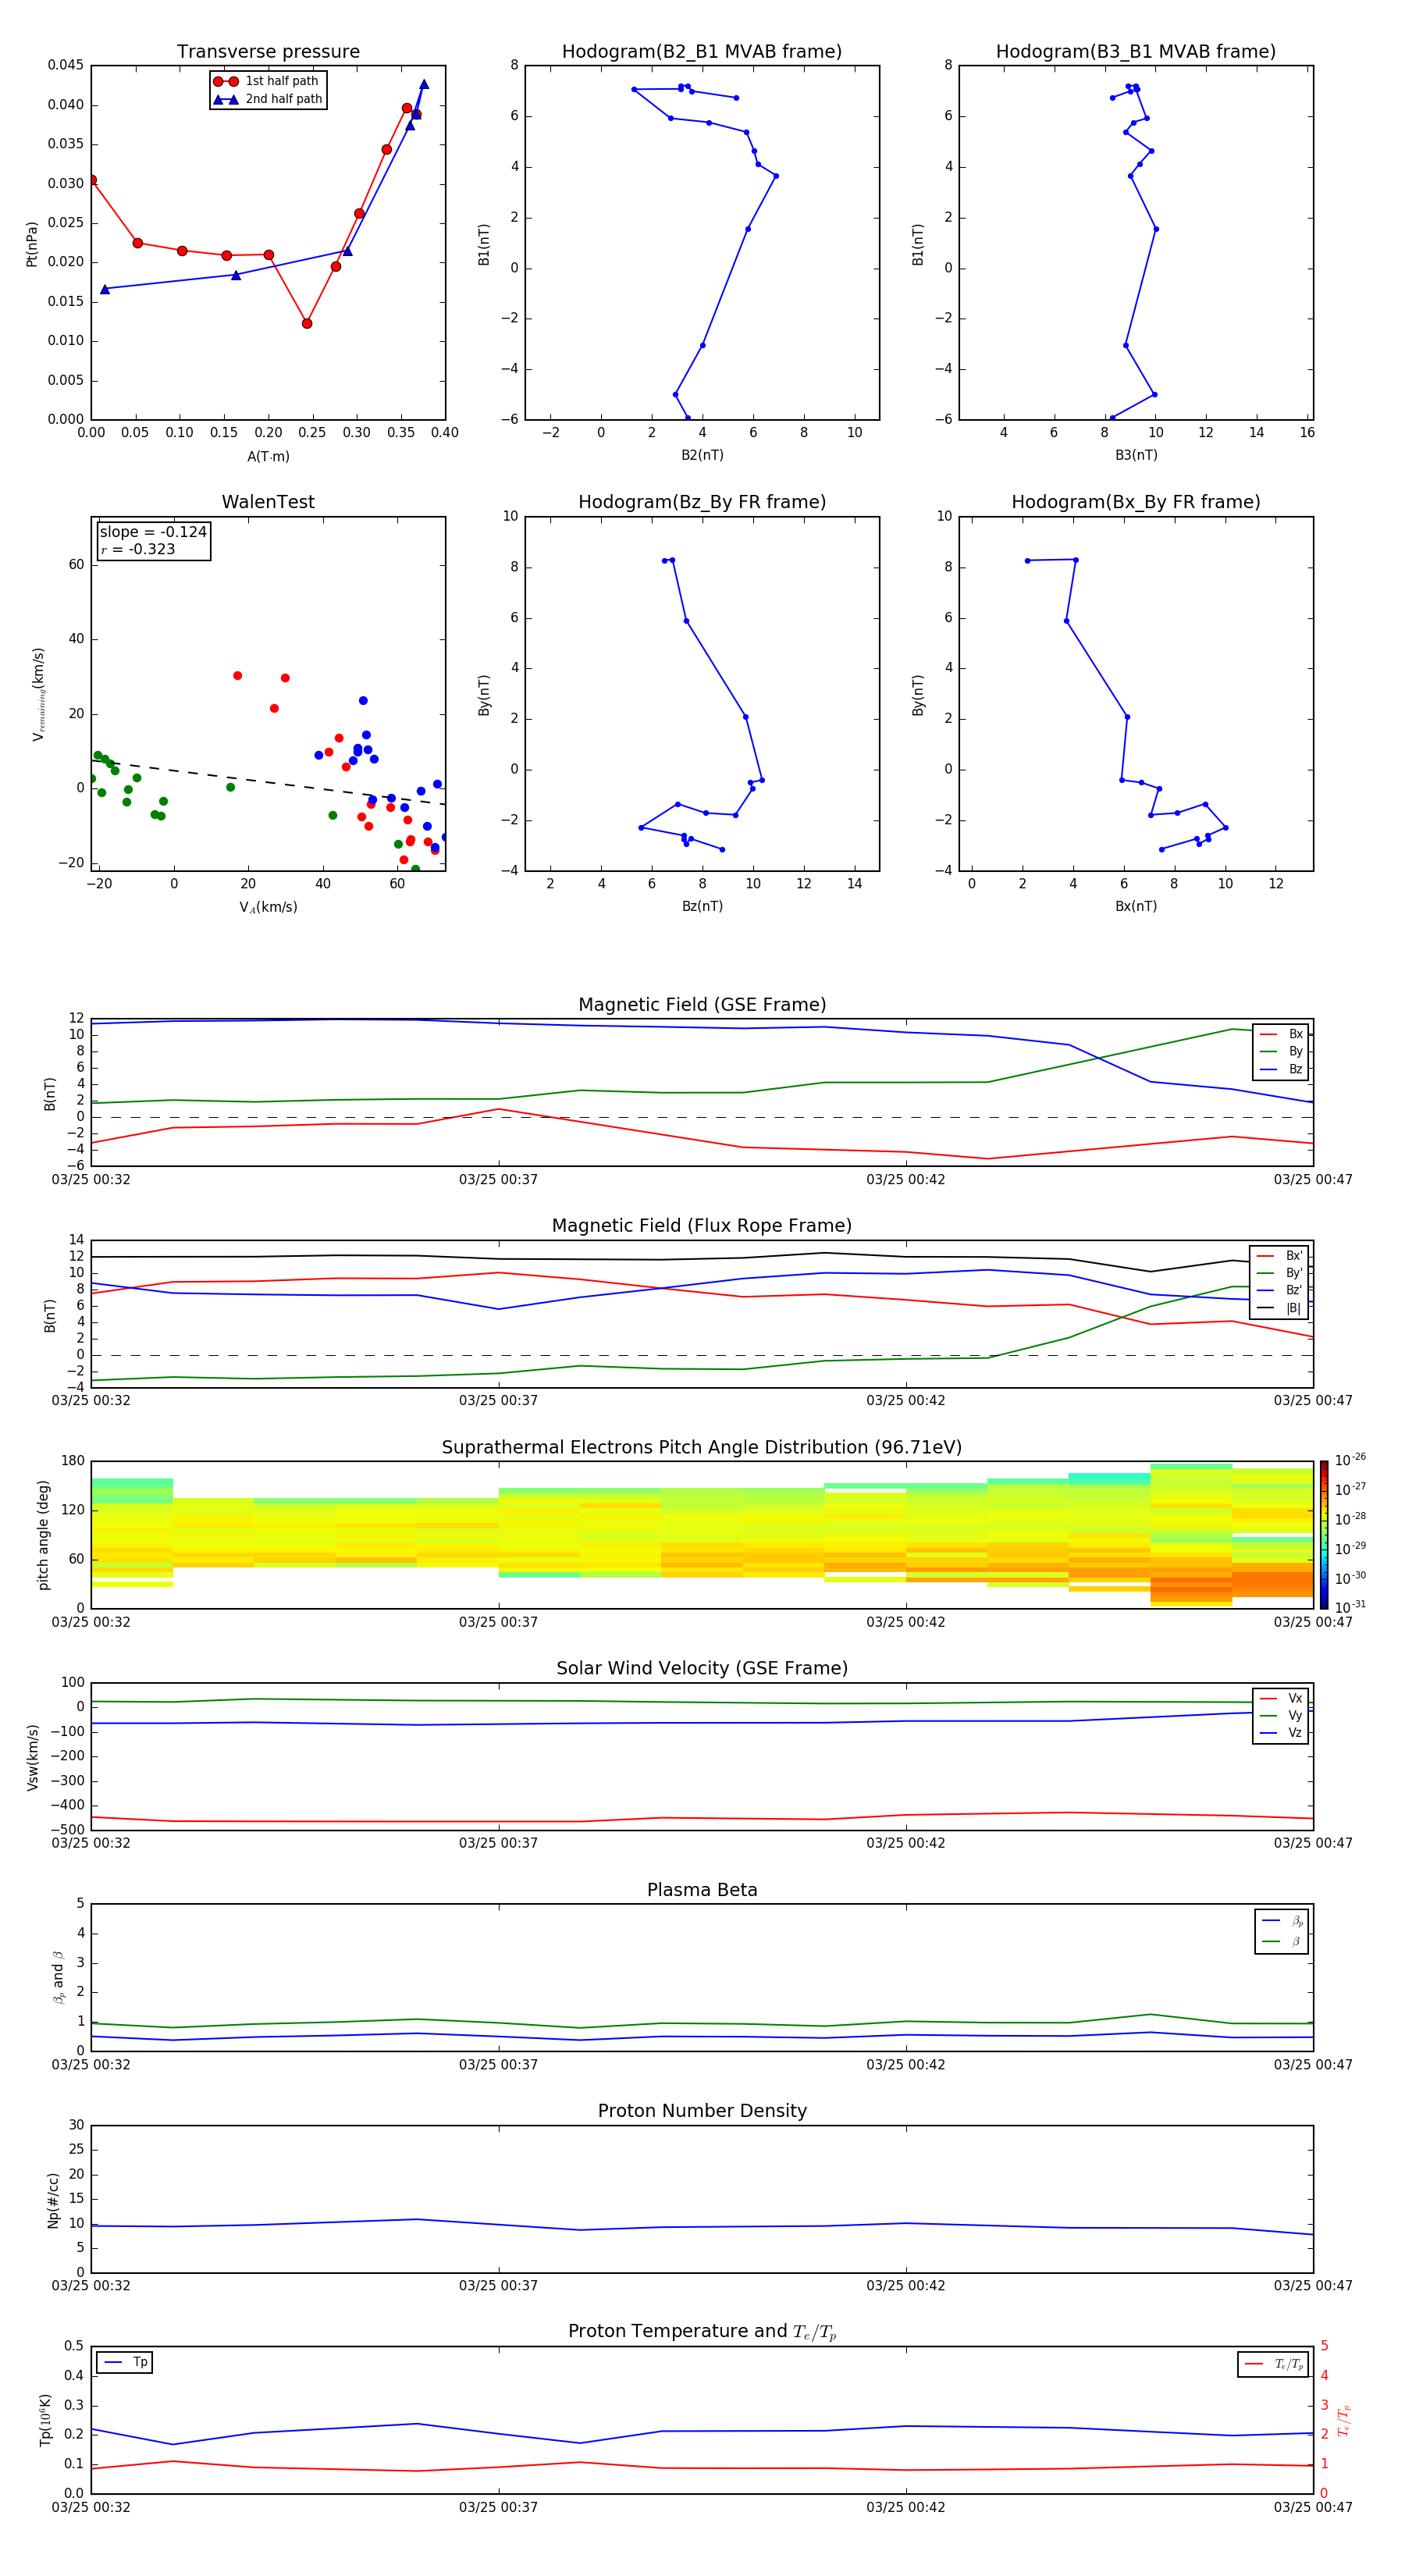The image size is (1405, 2576).
Task: Select "Vx" in the solar wind legend
Action: (1281, 1698)
